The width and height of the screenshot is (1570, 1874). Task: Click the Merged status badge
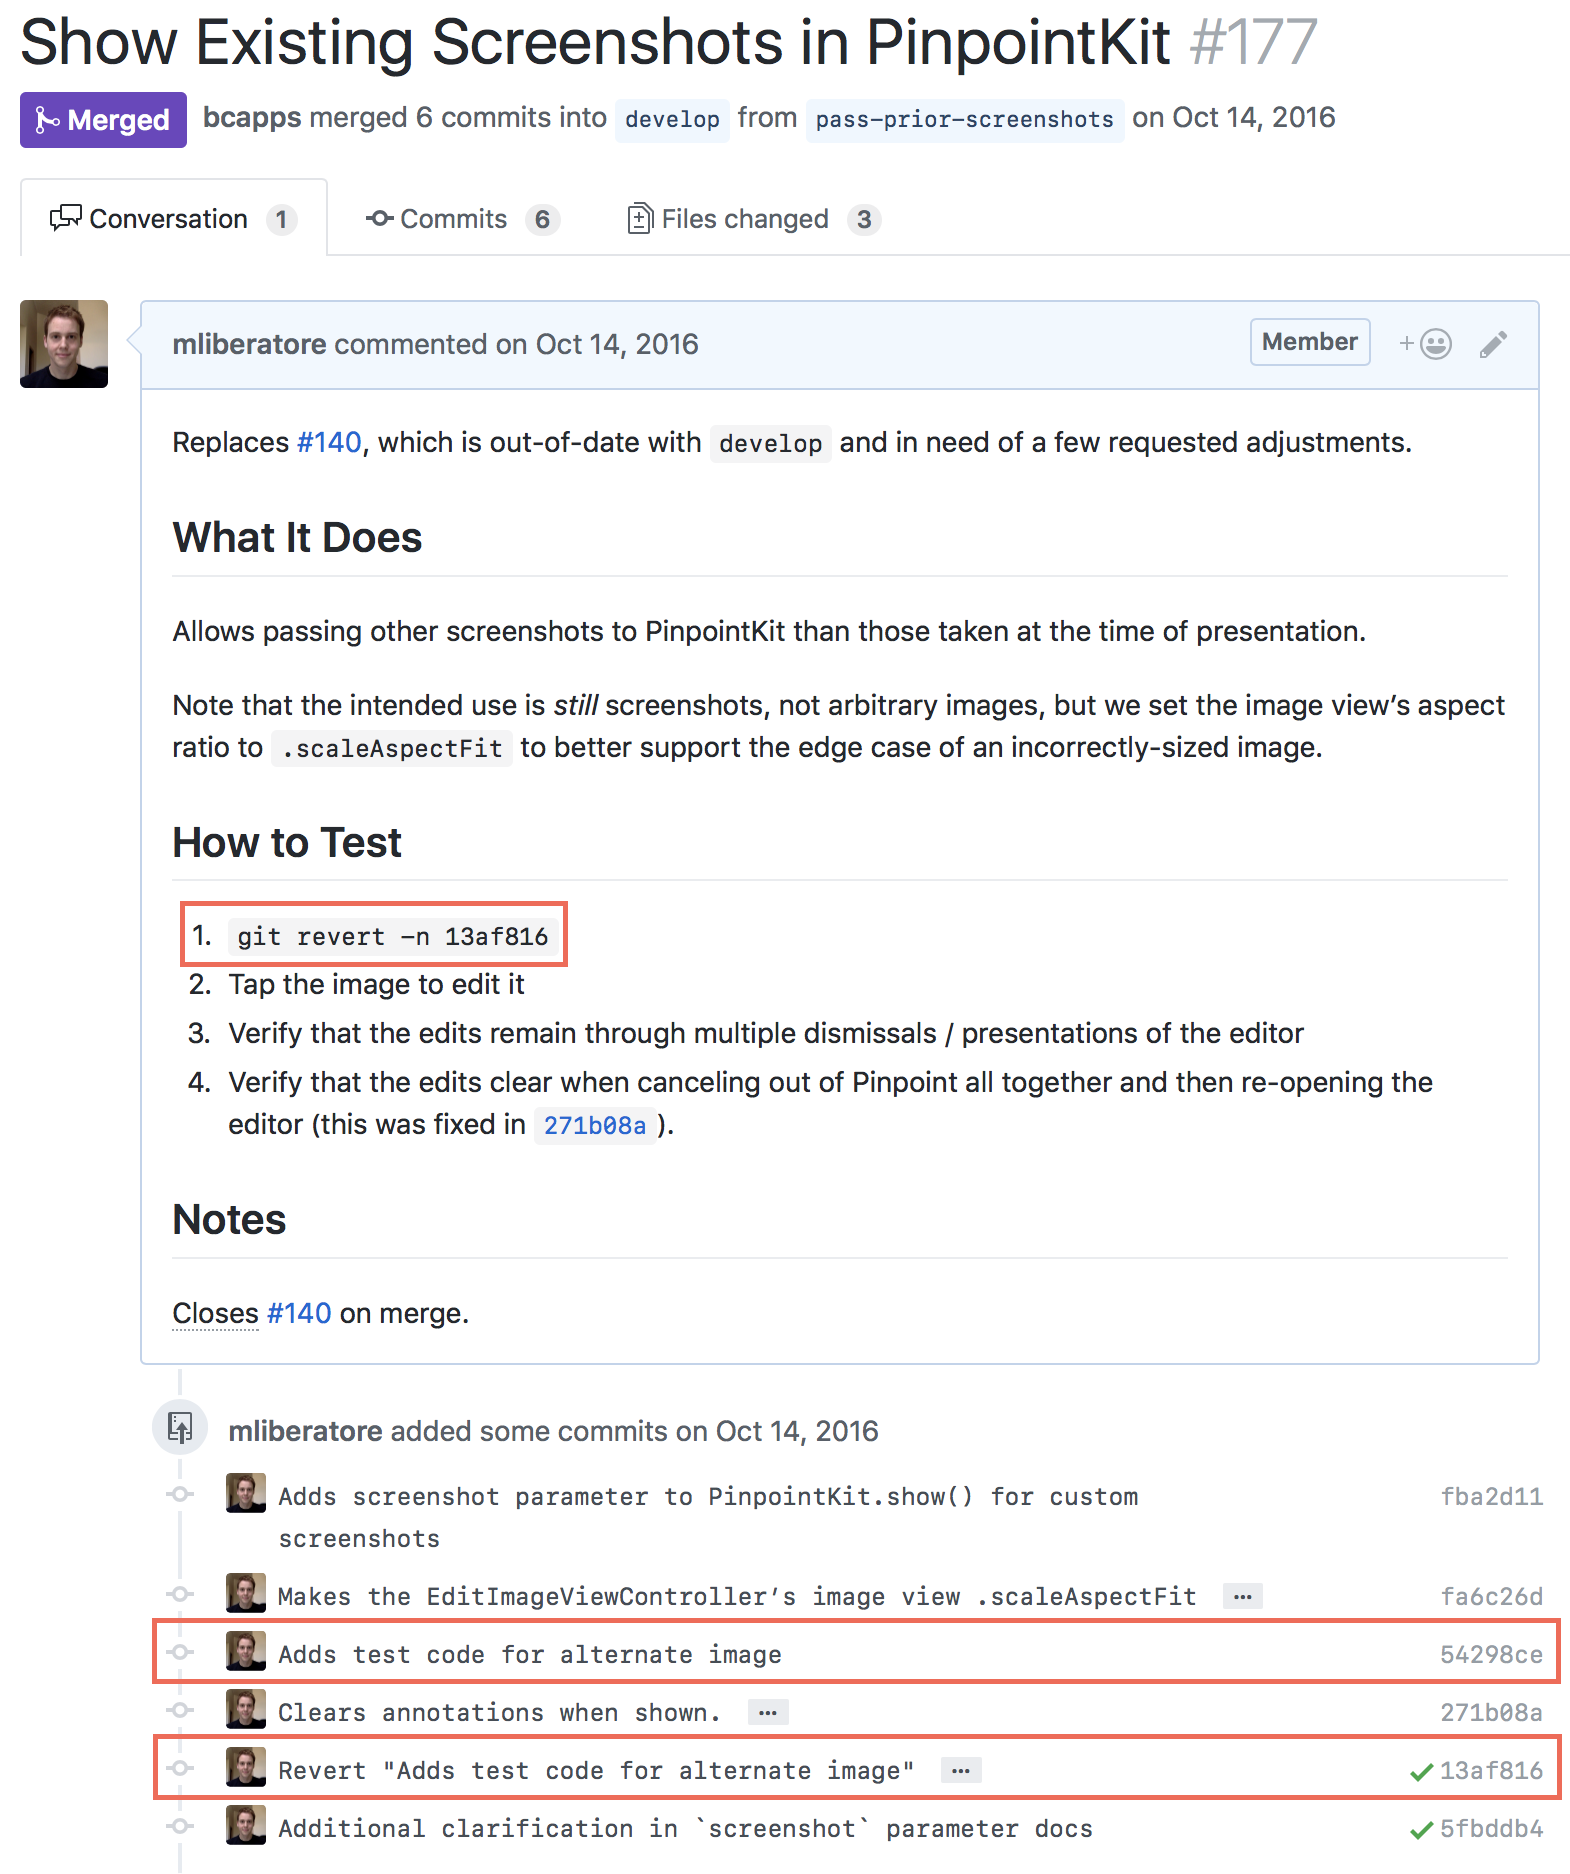[x=103, y=120]
